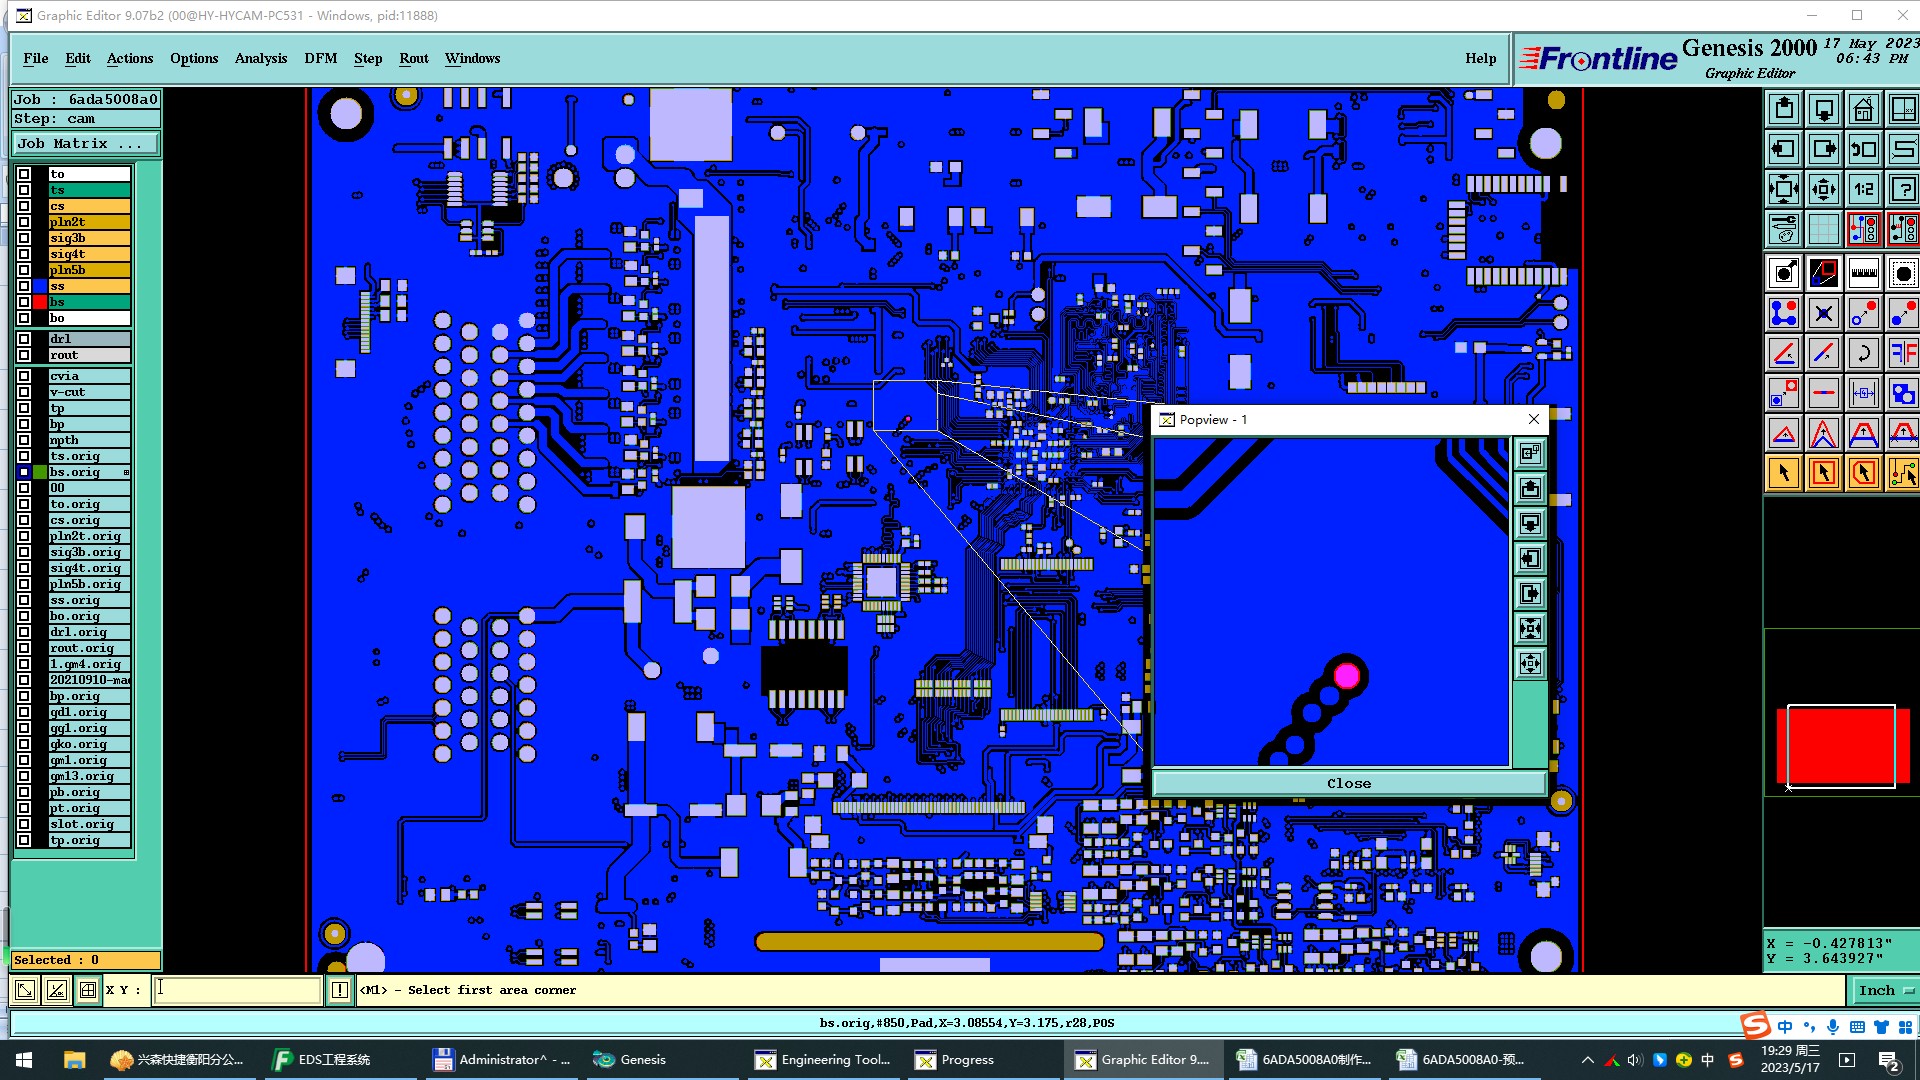Image resolution: width=1920 pixels, height=1080 pixels.
Task: Toggle checkbox for layer ts
Action: click(24, 190)
